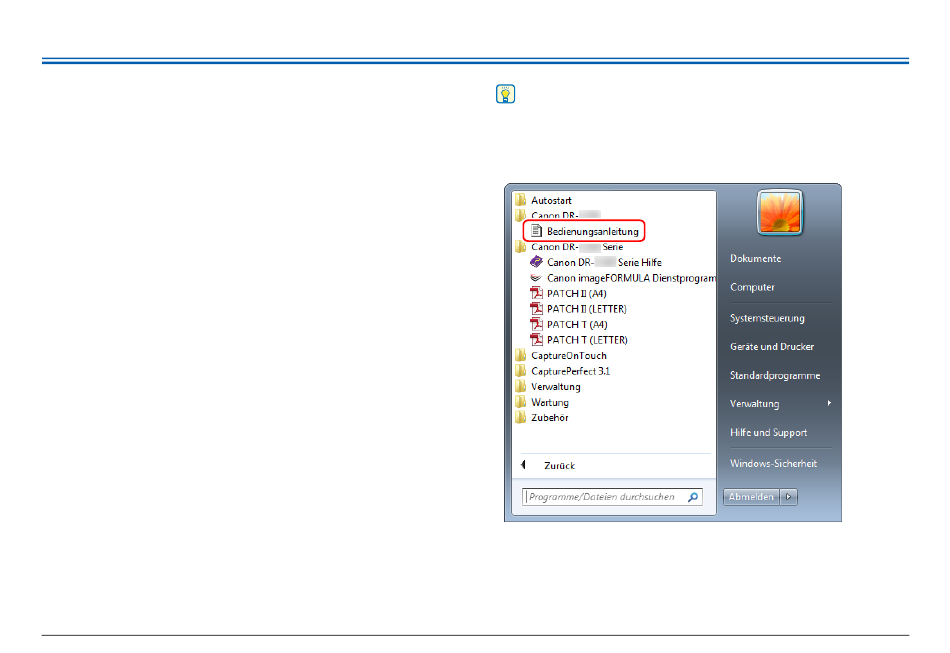Open the shutdown options arrow next to Abmelden
Image resolution: width=950 pixels, height=653 pixels.
pos(788,497)
